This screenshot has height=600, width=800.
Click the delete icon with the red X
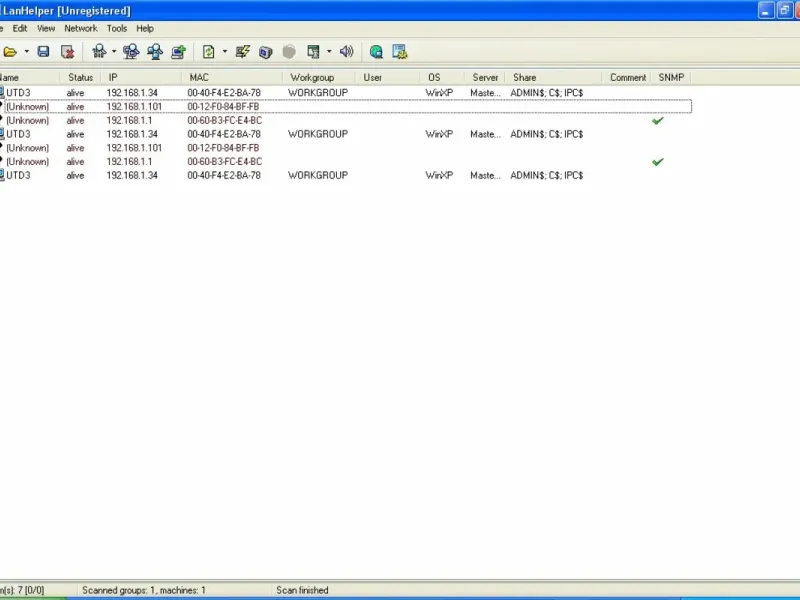point(67,52)
